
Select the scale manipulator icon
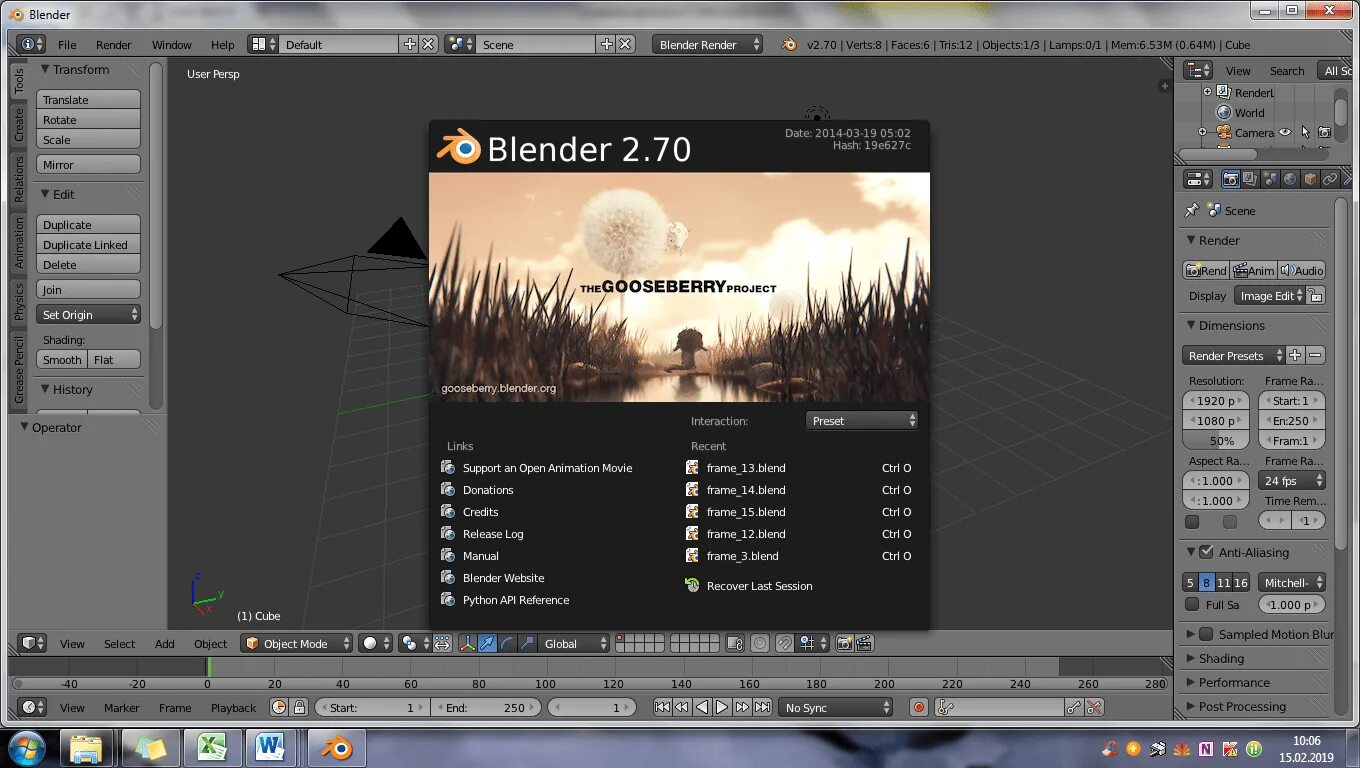coord(526,643)
